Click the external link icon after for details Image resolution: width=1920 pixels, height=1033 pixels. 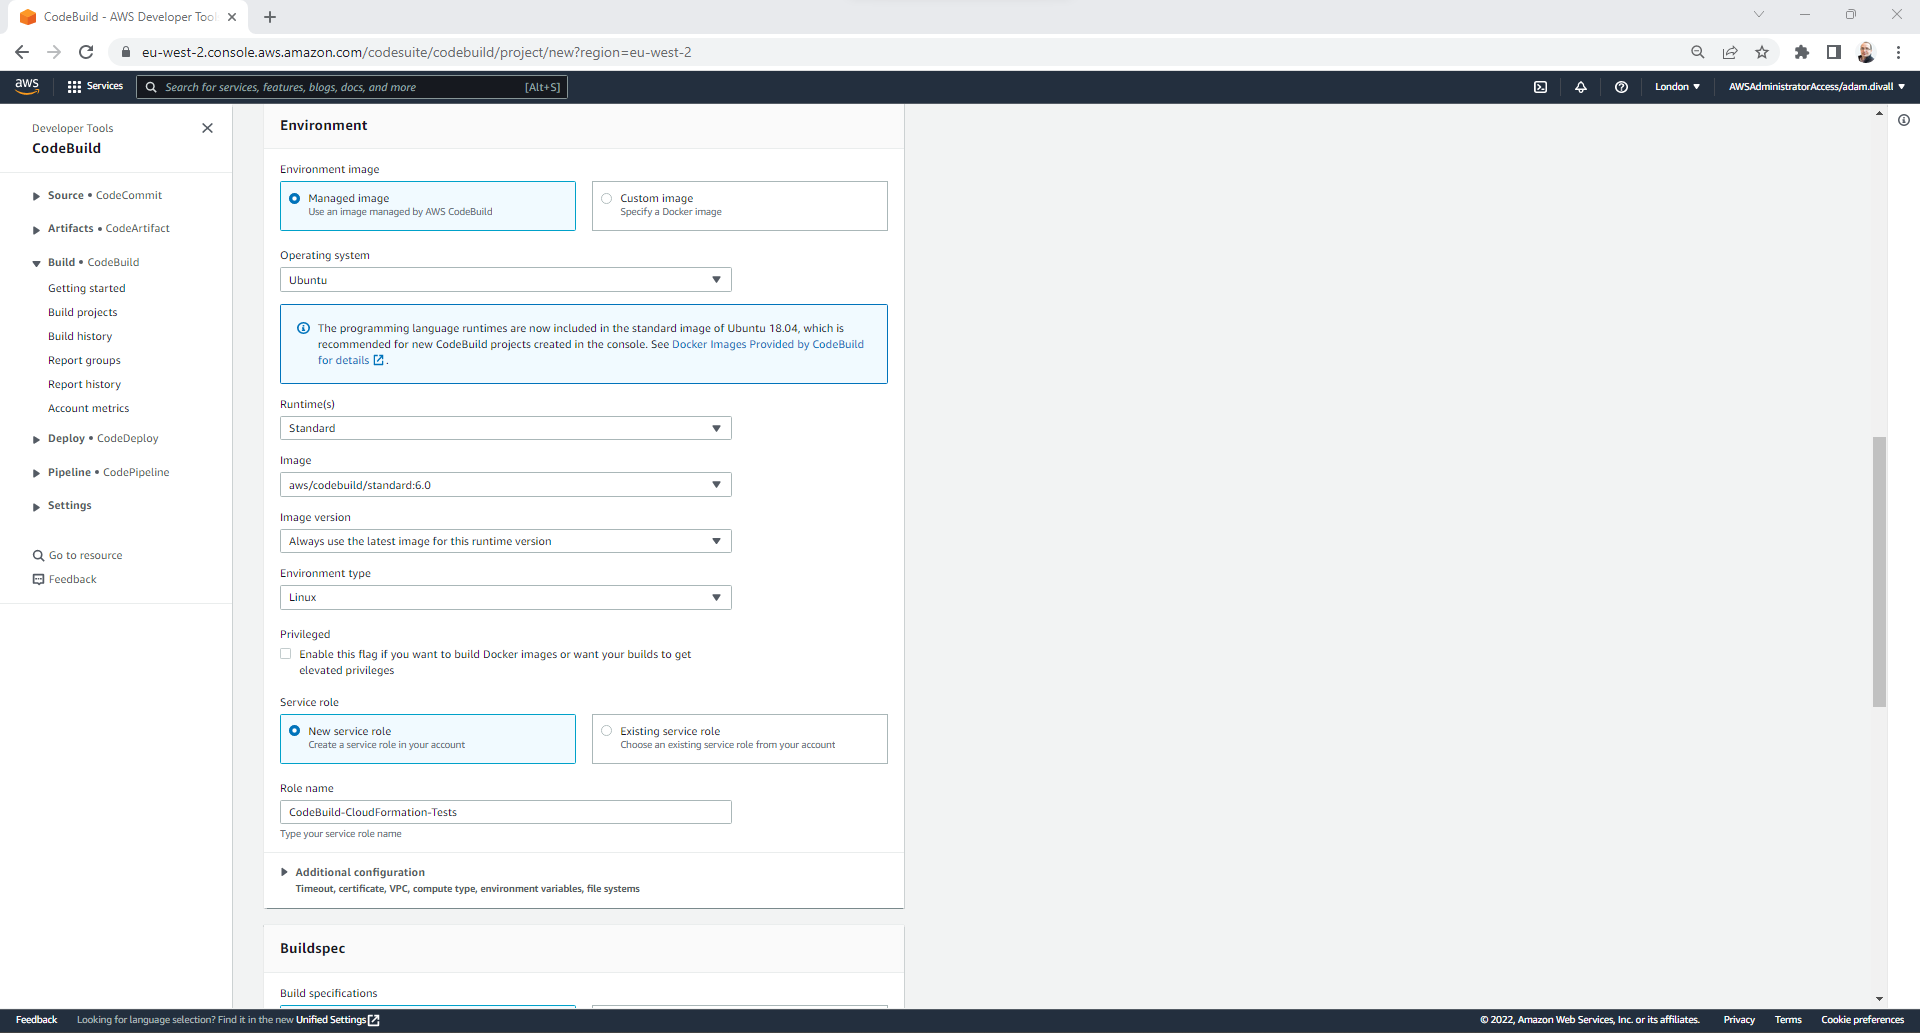coord(379,360)
